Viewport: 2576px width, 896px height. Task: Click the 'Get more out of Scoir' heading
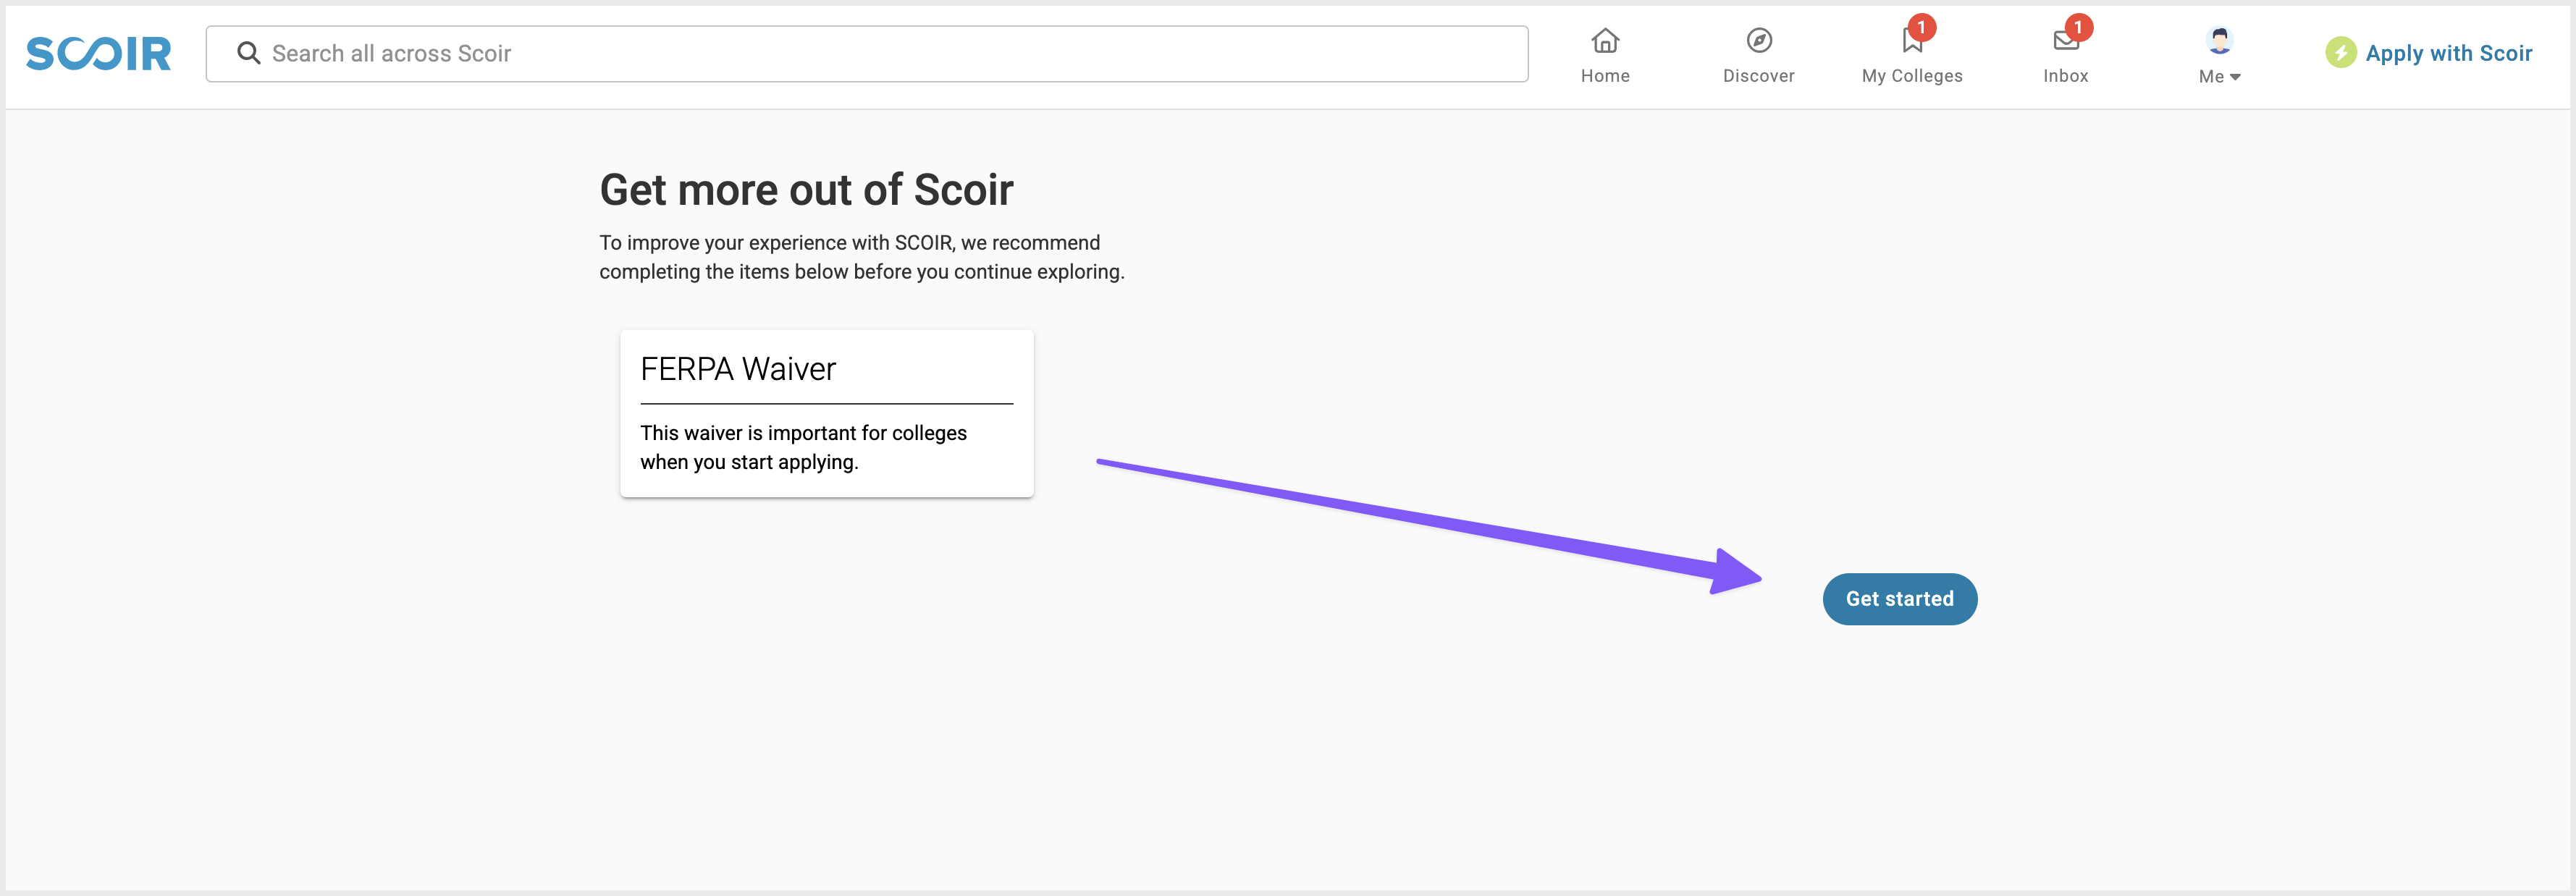pyautogui.click(x=806, y=190)
